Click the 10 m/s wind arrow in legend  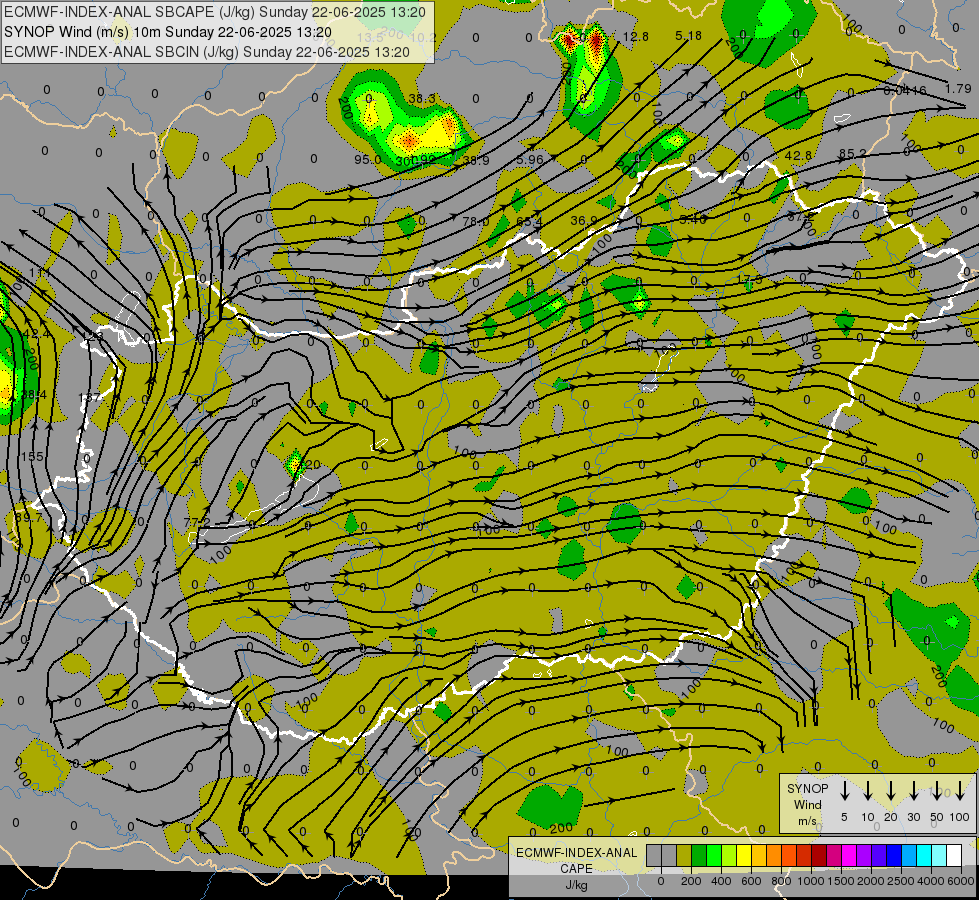click(868, 790)
